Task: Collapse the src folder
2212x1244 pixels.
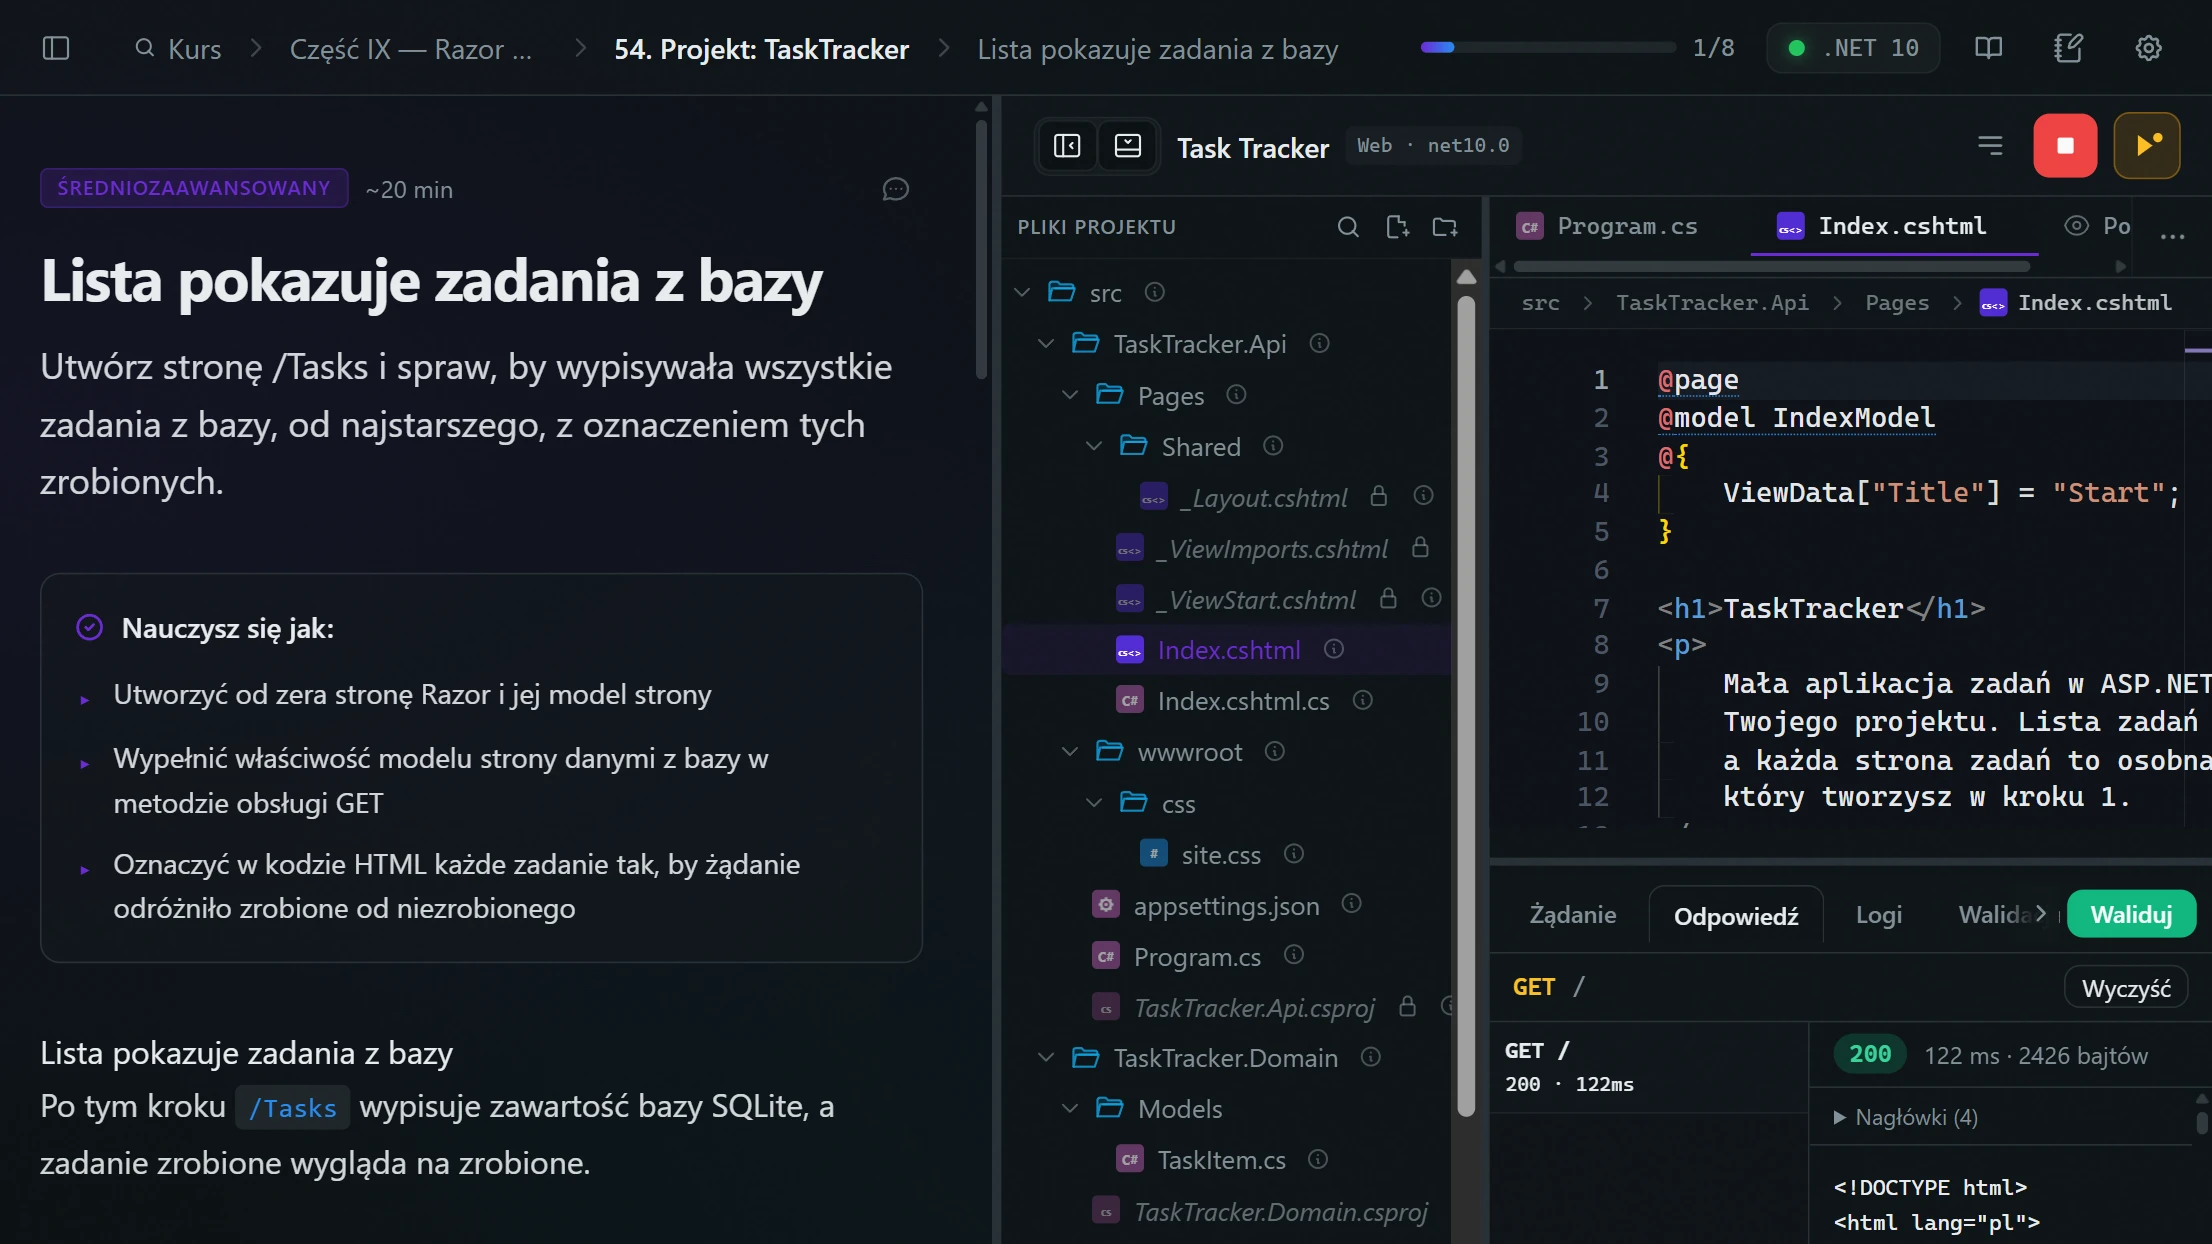Action: [1022, 292]
